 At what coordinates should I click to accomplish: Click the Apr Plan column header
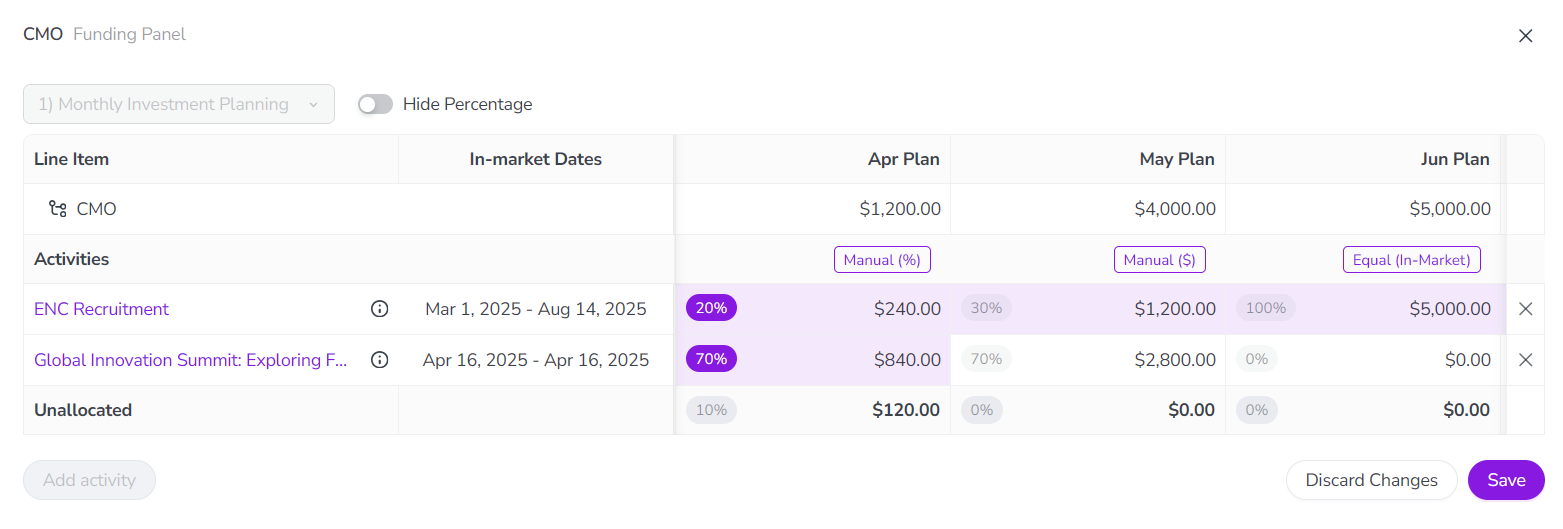coord(903,159)
